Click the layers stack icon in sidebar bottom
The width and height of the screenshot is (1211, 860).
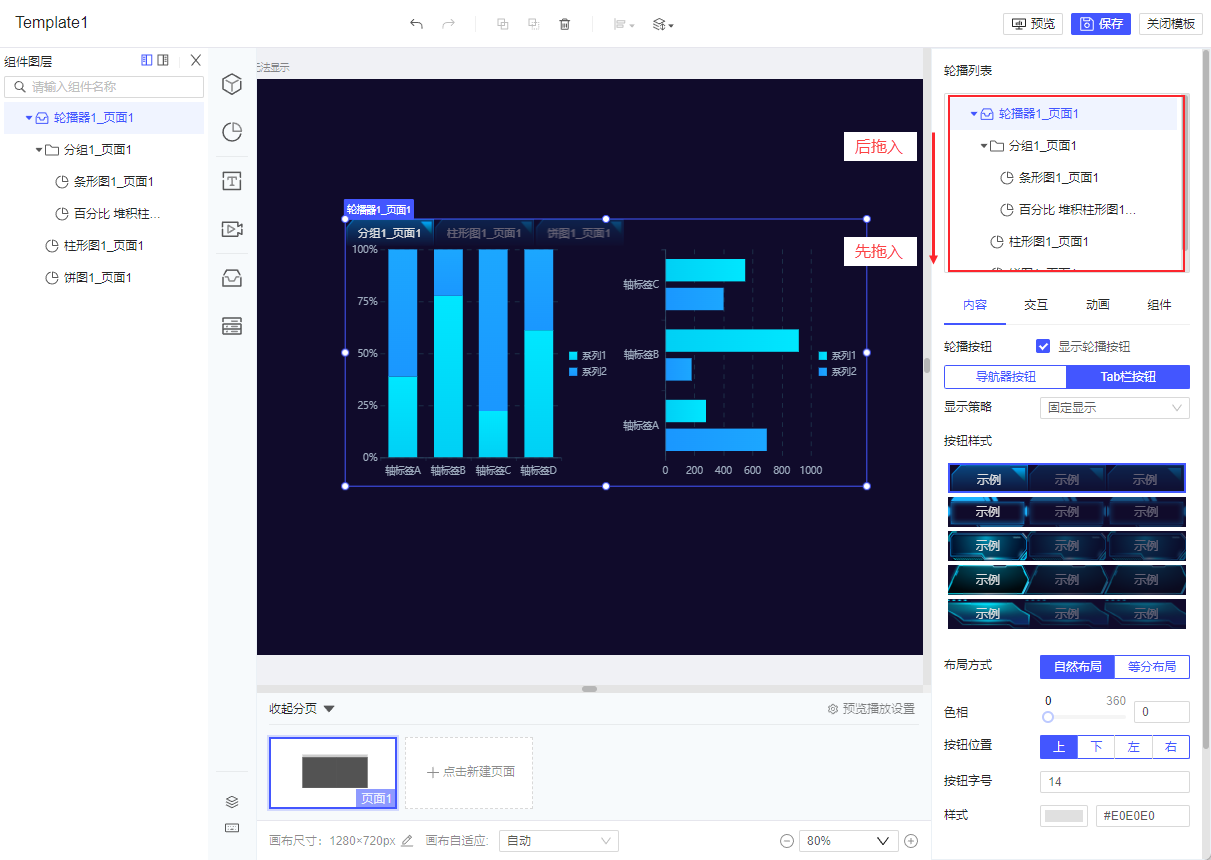[x=232, y=802]
